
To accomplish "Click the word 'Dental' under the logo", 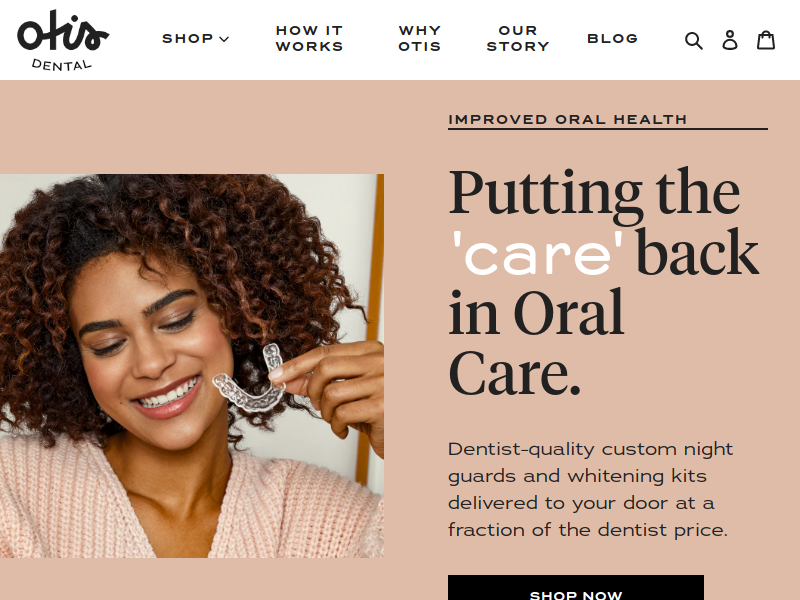I will point(62,65).
